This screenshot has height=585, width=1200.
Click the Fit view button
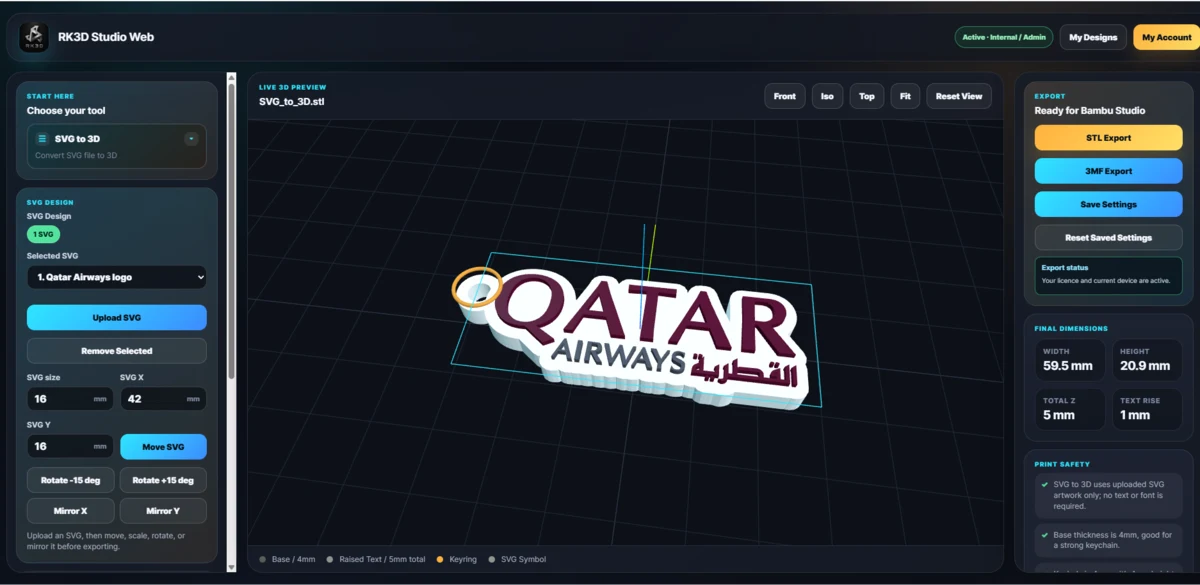click(x=905, y=96)
